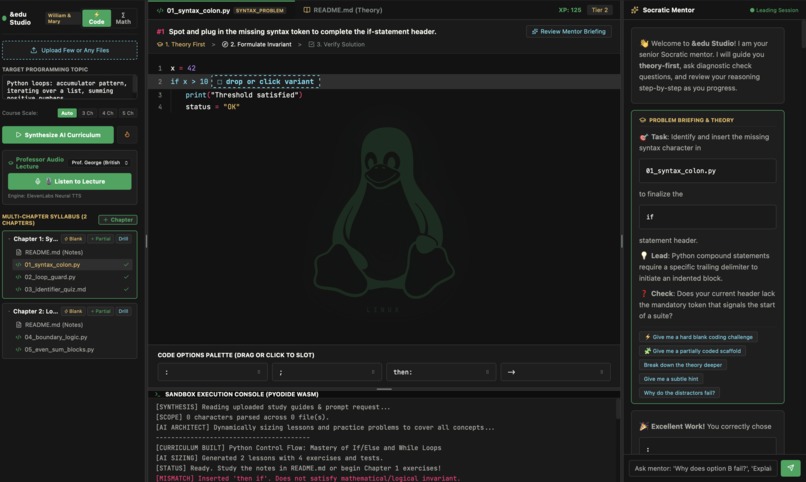This screenshot has height=482, width=806.
Task: Set course scale to 5 Ch
Action: (127, 113)
